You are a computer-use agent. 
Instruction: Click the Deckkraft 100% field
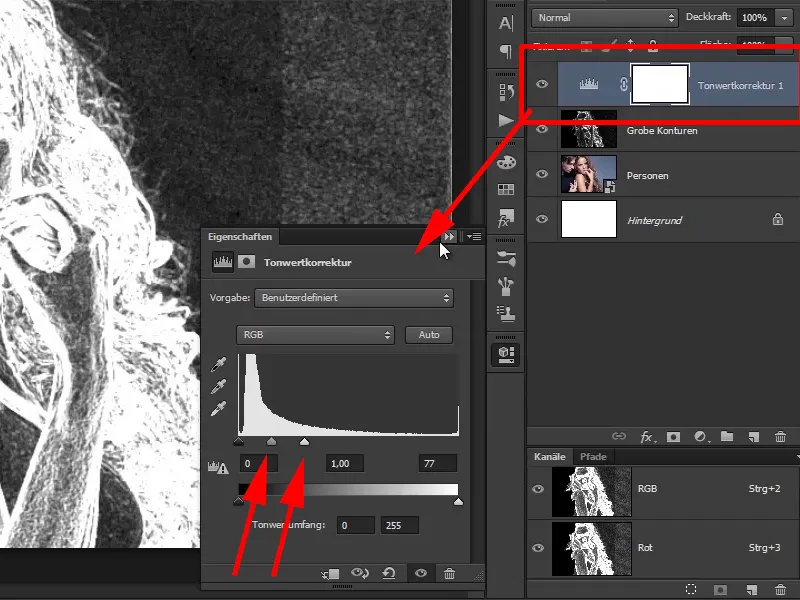tap(755, 18)
